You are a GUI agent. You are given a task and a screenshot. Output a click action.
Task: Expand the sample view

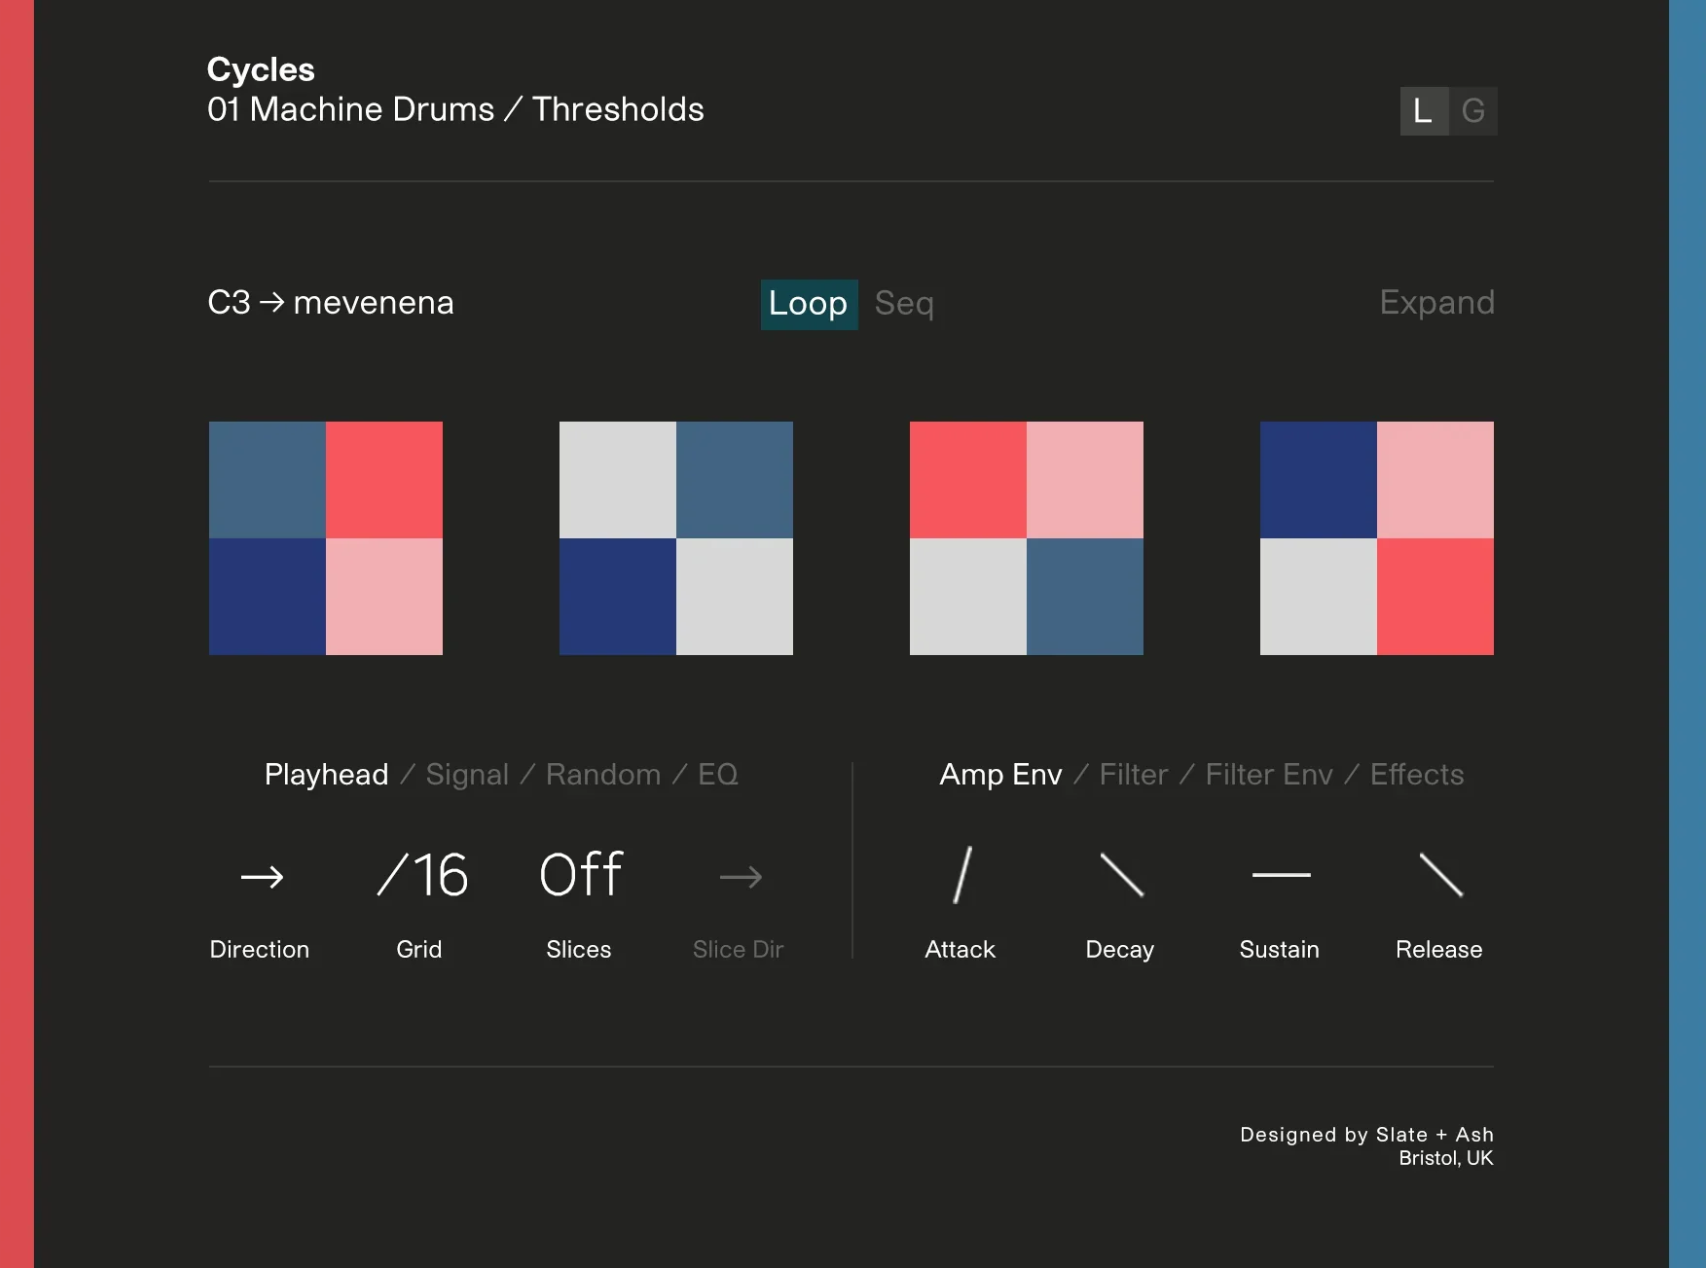pyautogui.click(x=1437, y=302)
